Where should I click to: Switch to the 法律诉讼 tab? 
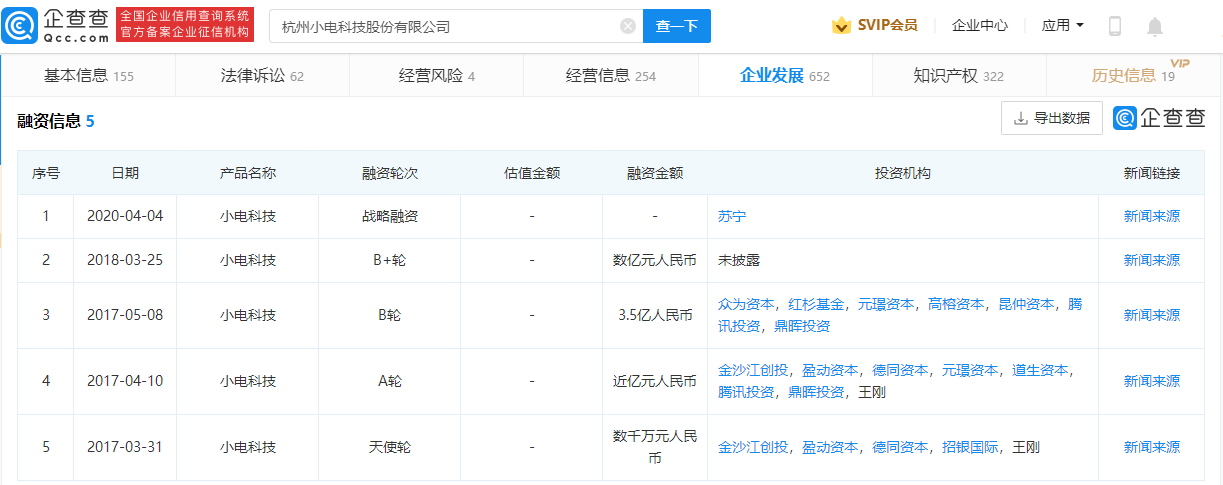(x=262, y=76)
